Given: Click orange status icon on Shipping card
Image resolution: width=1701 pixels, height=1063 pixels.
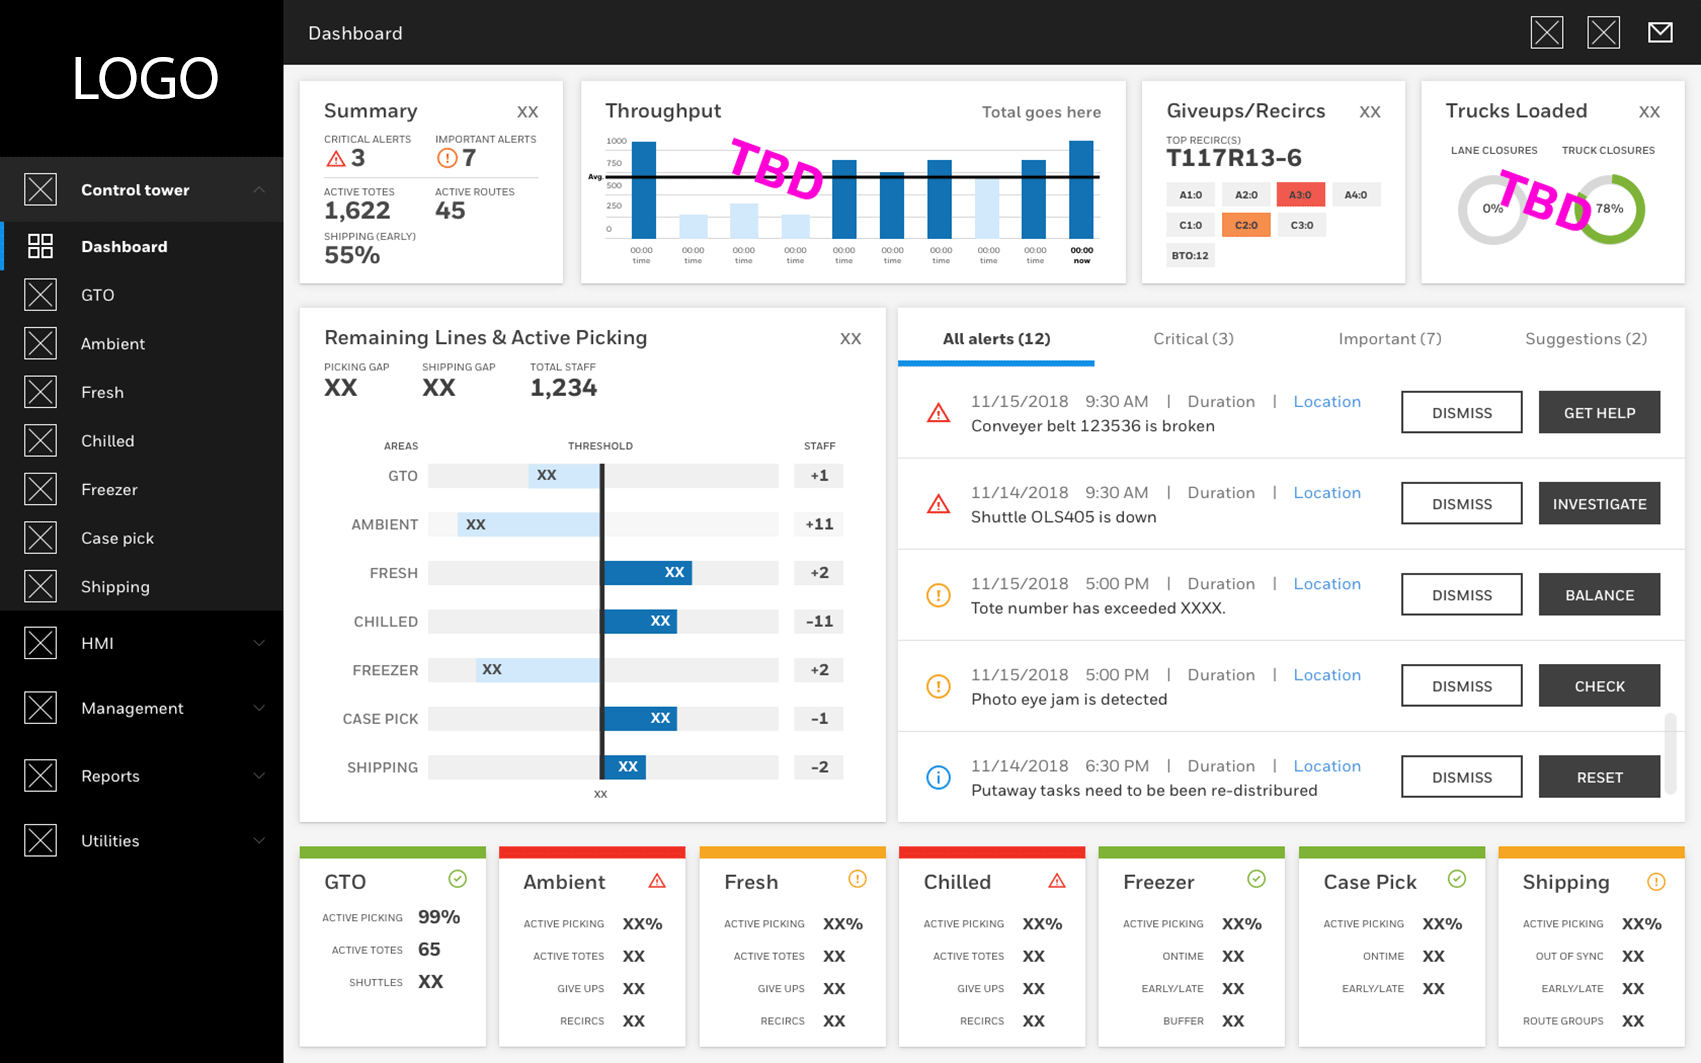Looking at the screenshot, I should [x=1656, y=882].
